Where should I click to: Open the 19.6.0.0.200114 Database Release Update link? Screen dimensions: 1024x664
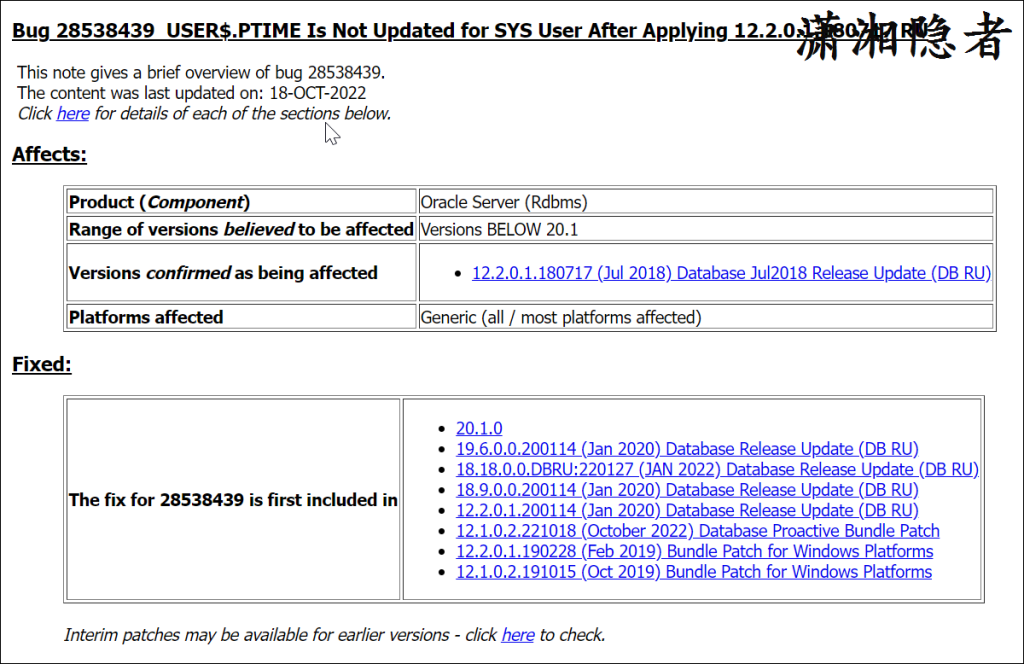point(687,449)
